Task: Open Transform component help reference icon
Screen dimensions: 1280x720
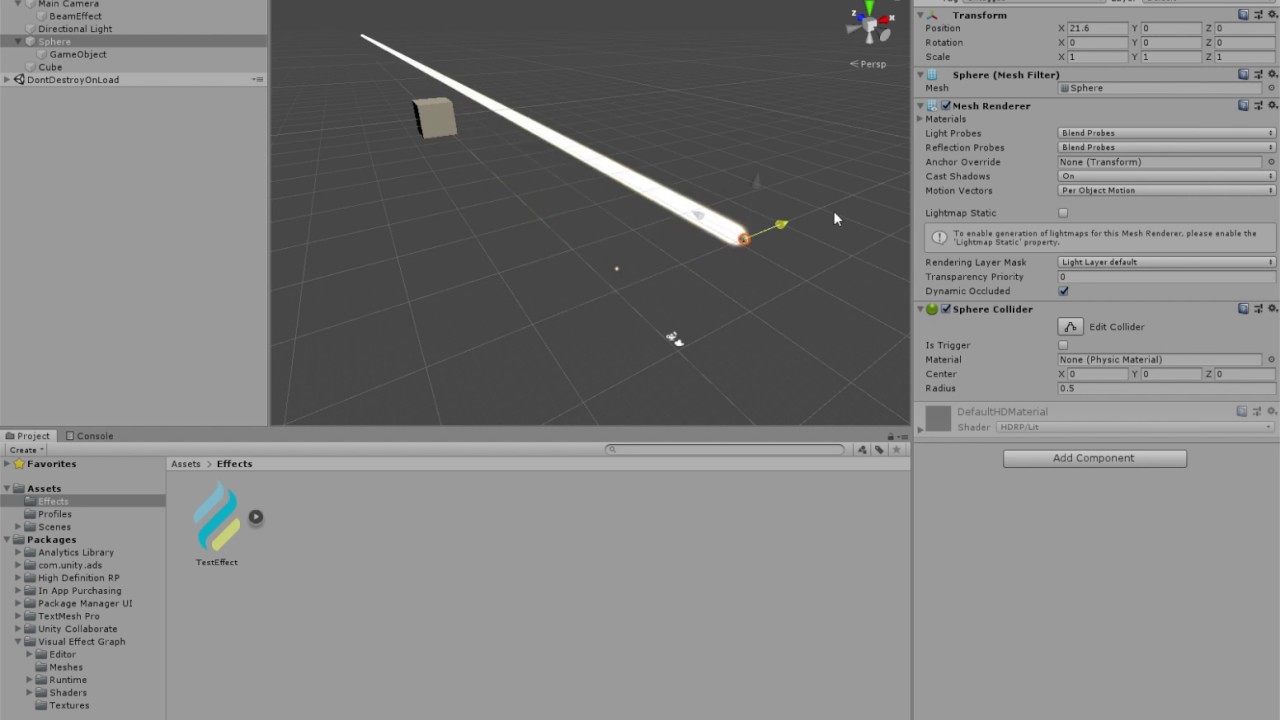Action: (1244, 15)
